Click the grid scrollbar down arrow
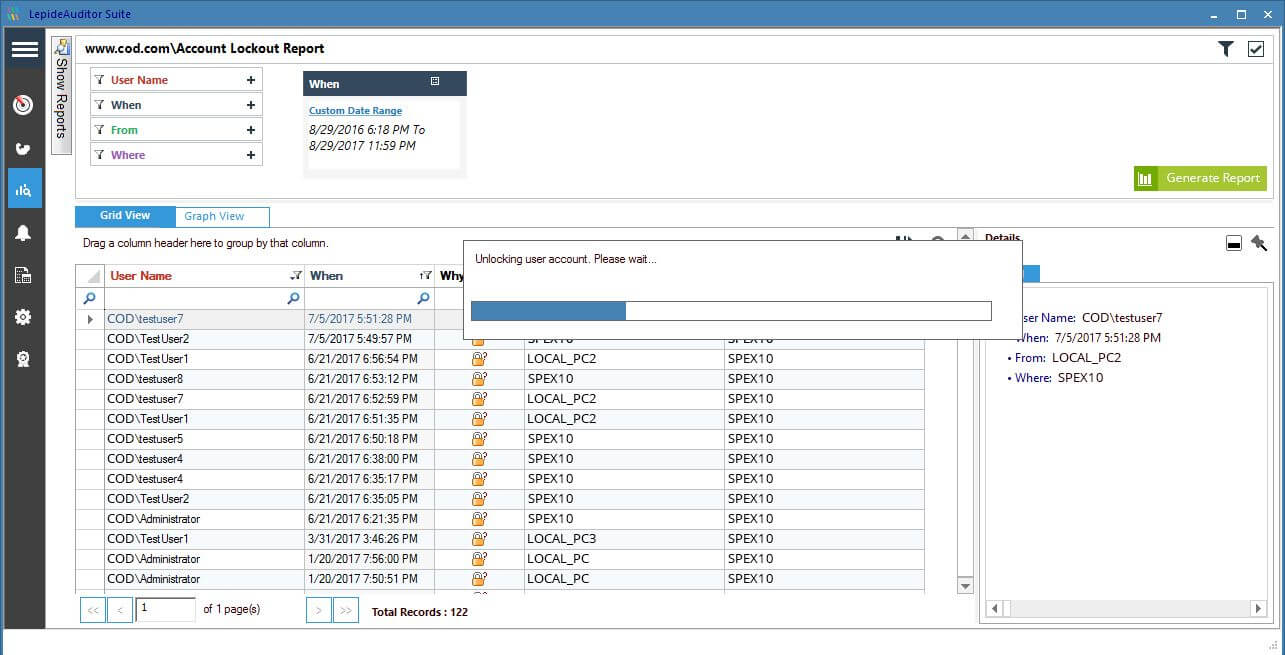This screenshot has width=1285, height=655. tap(965, 585)
